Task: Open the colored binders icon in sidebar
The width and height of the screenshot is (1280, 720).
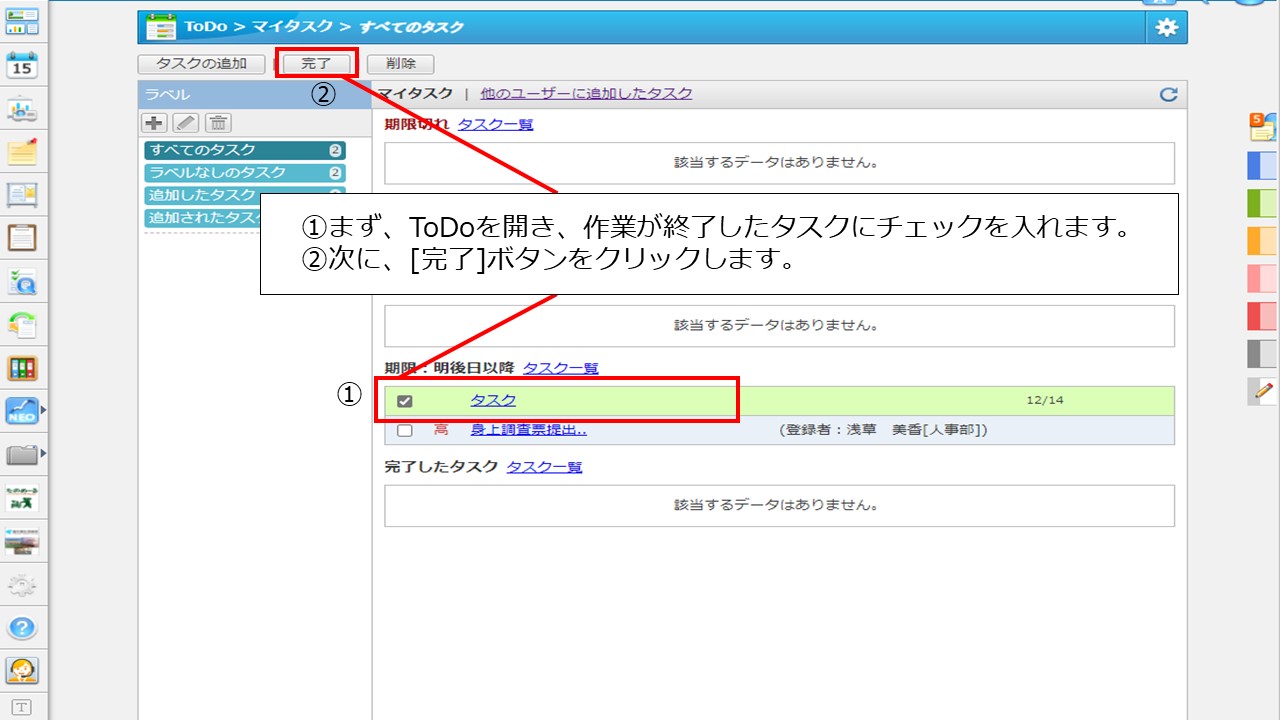Action: pyautogui.click(x=22, y=368)
